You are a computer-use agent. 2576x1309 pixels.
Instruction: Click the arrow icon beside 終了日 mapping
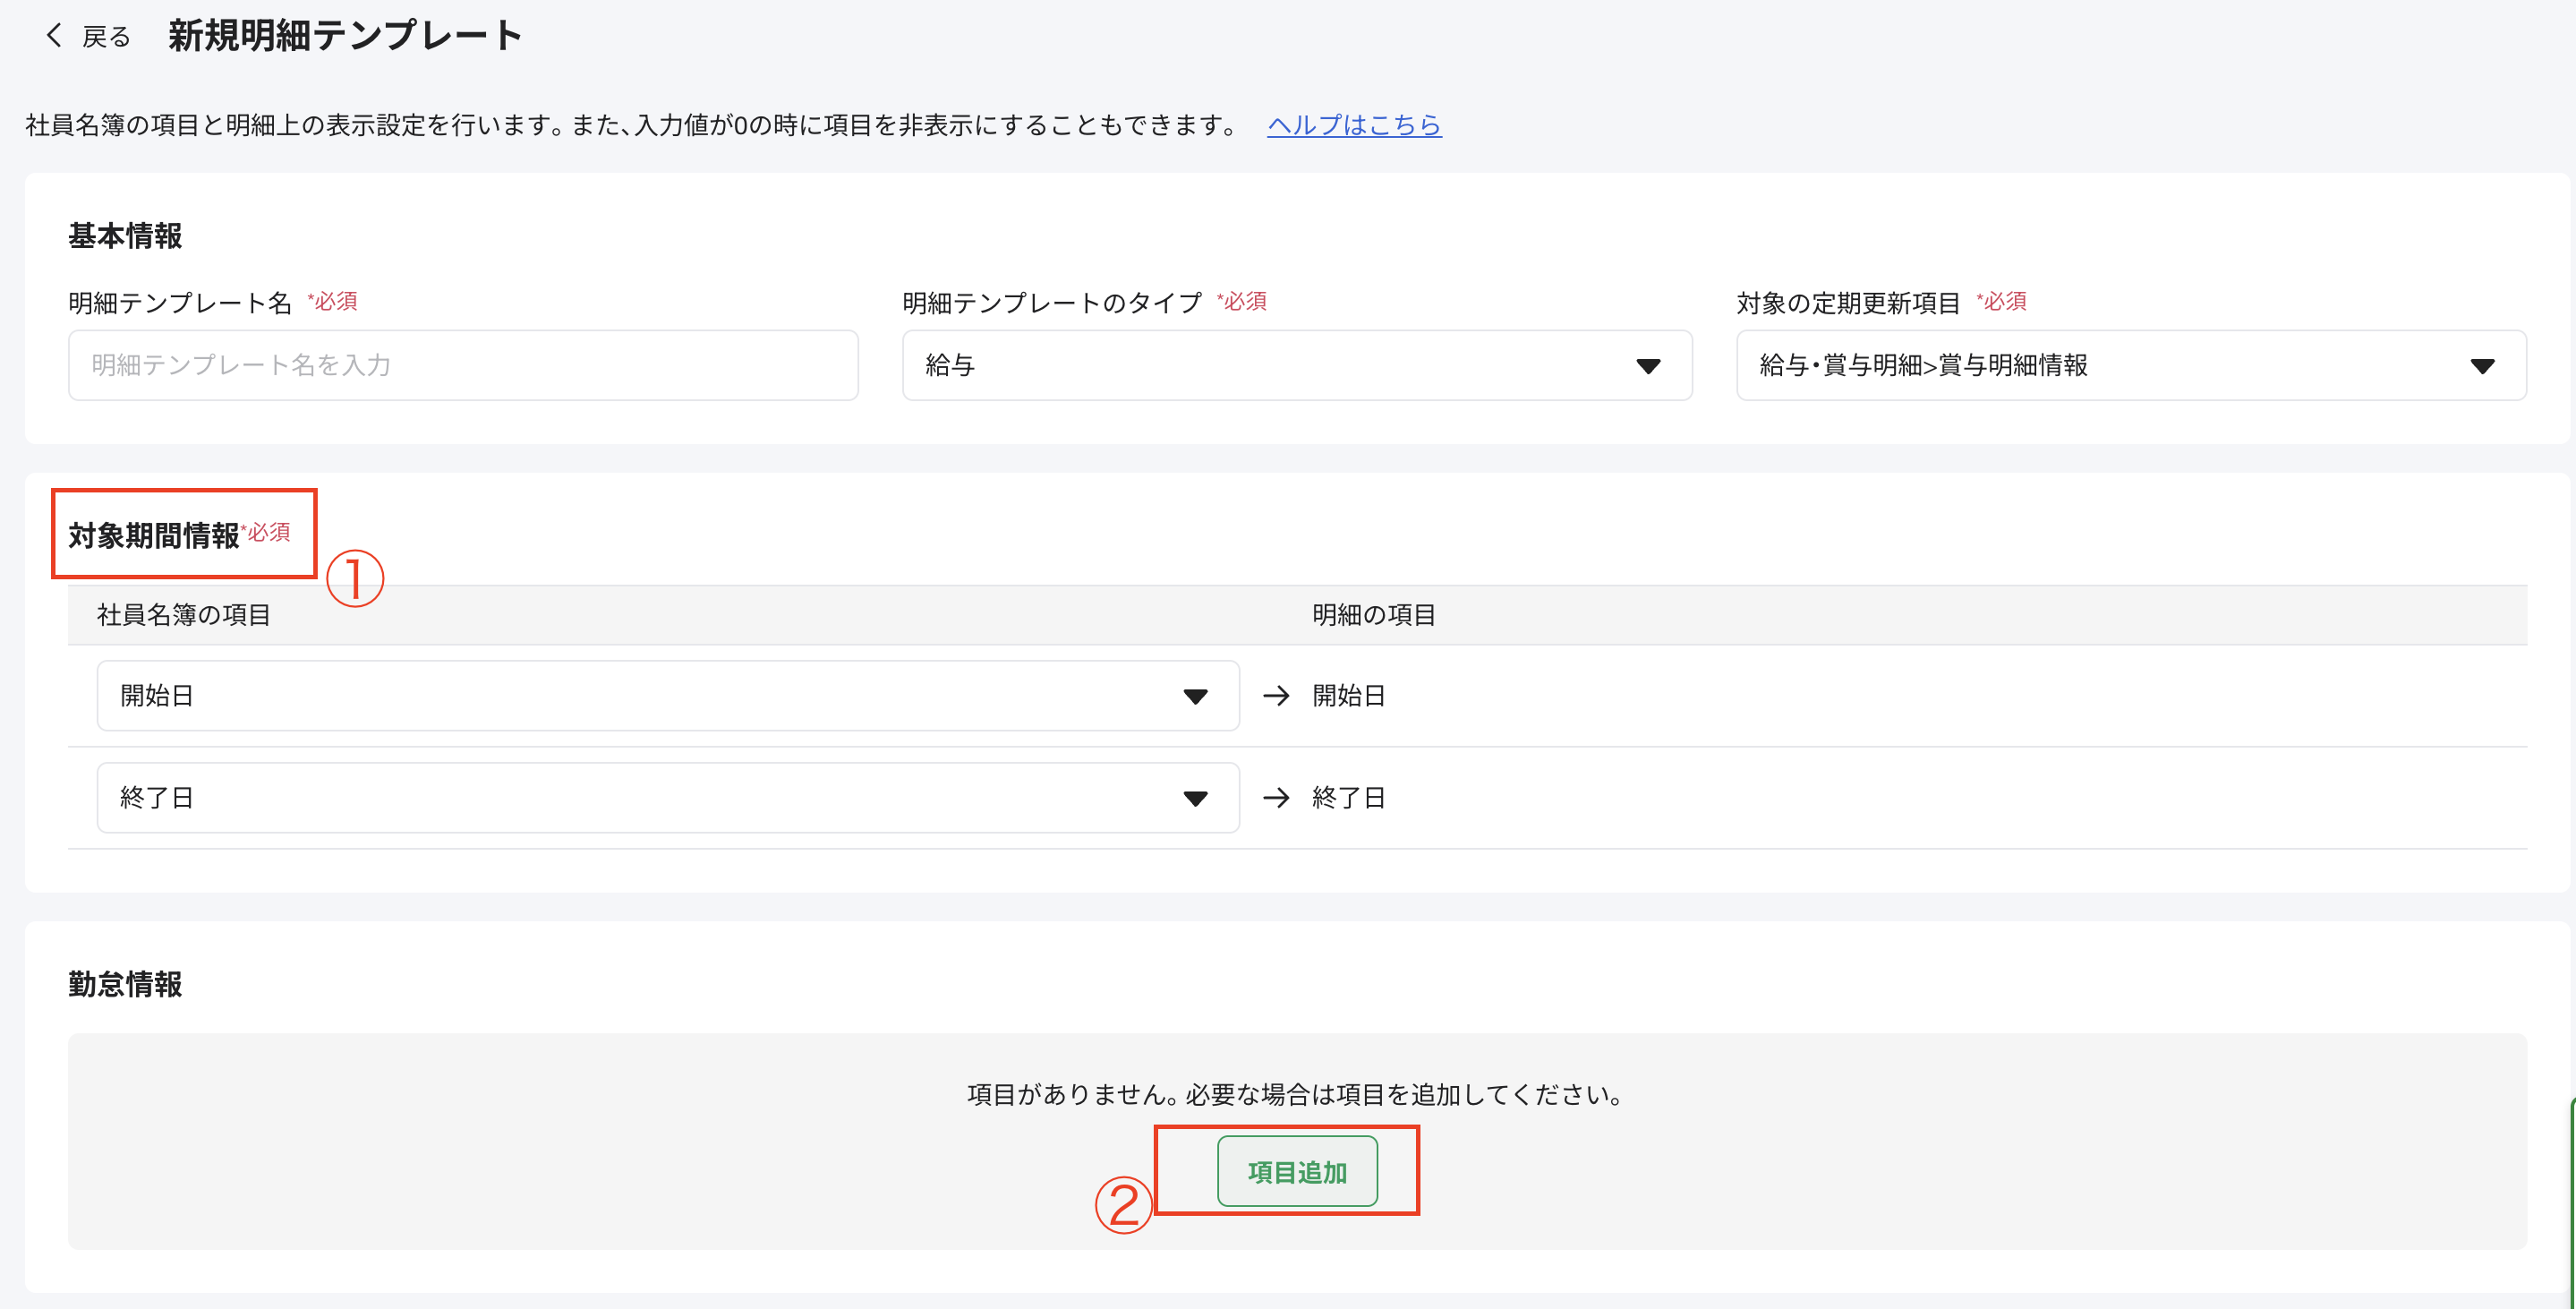tap(1276, 797)
